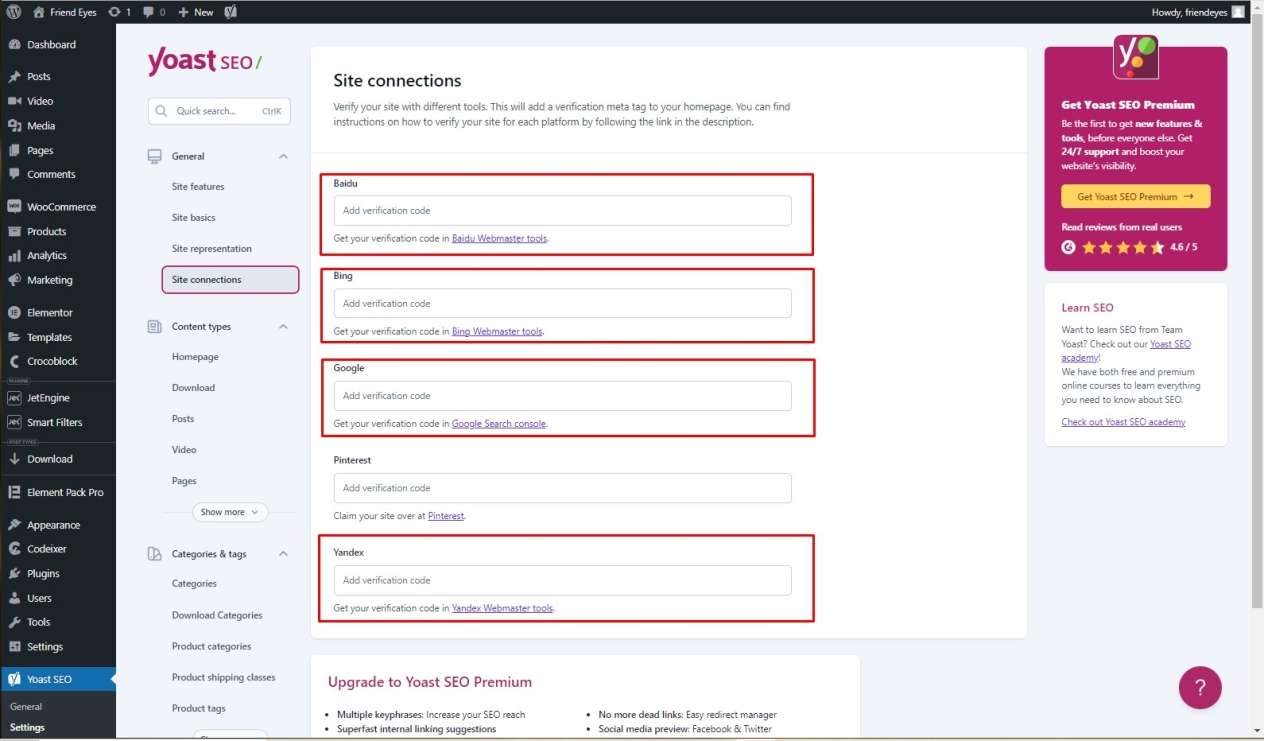Open Users in admin sidebar

pyautogui.click(x=39, y=598)
